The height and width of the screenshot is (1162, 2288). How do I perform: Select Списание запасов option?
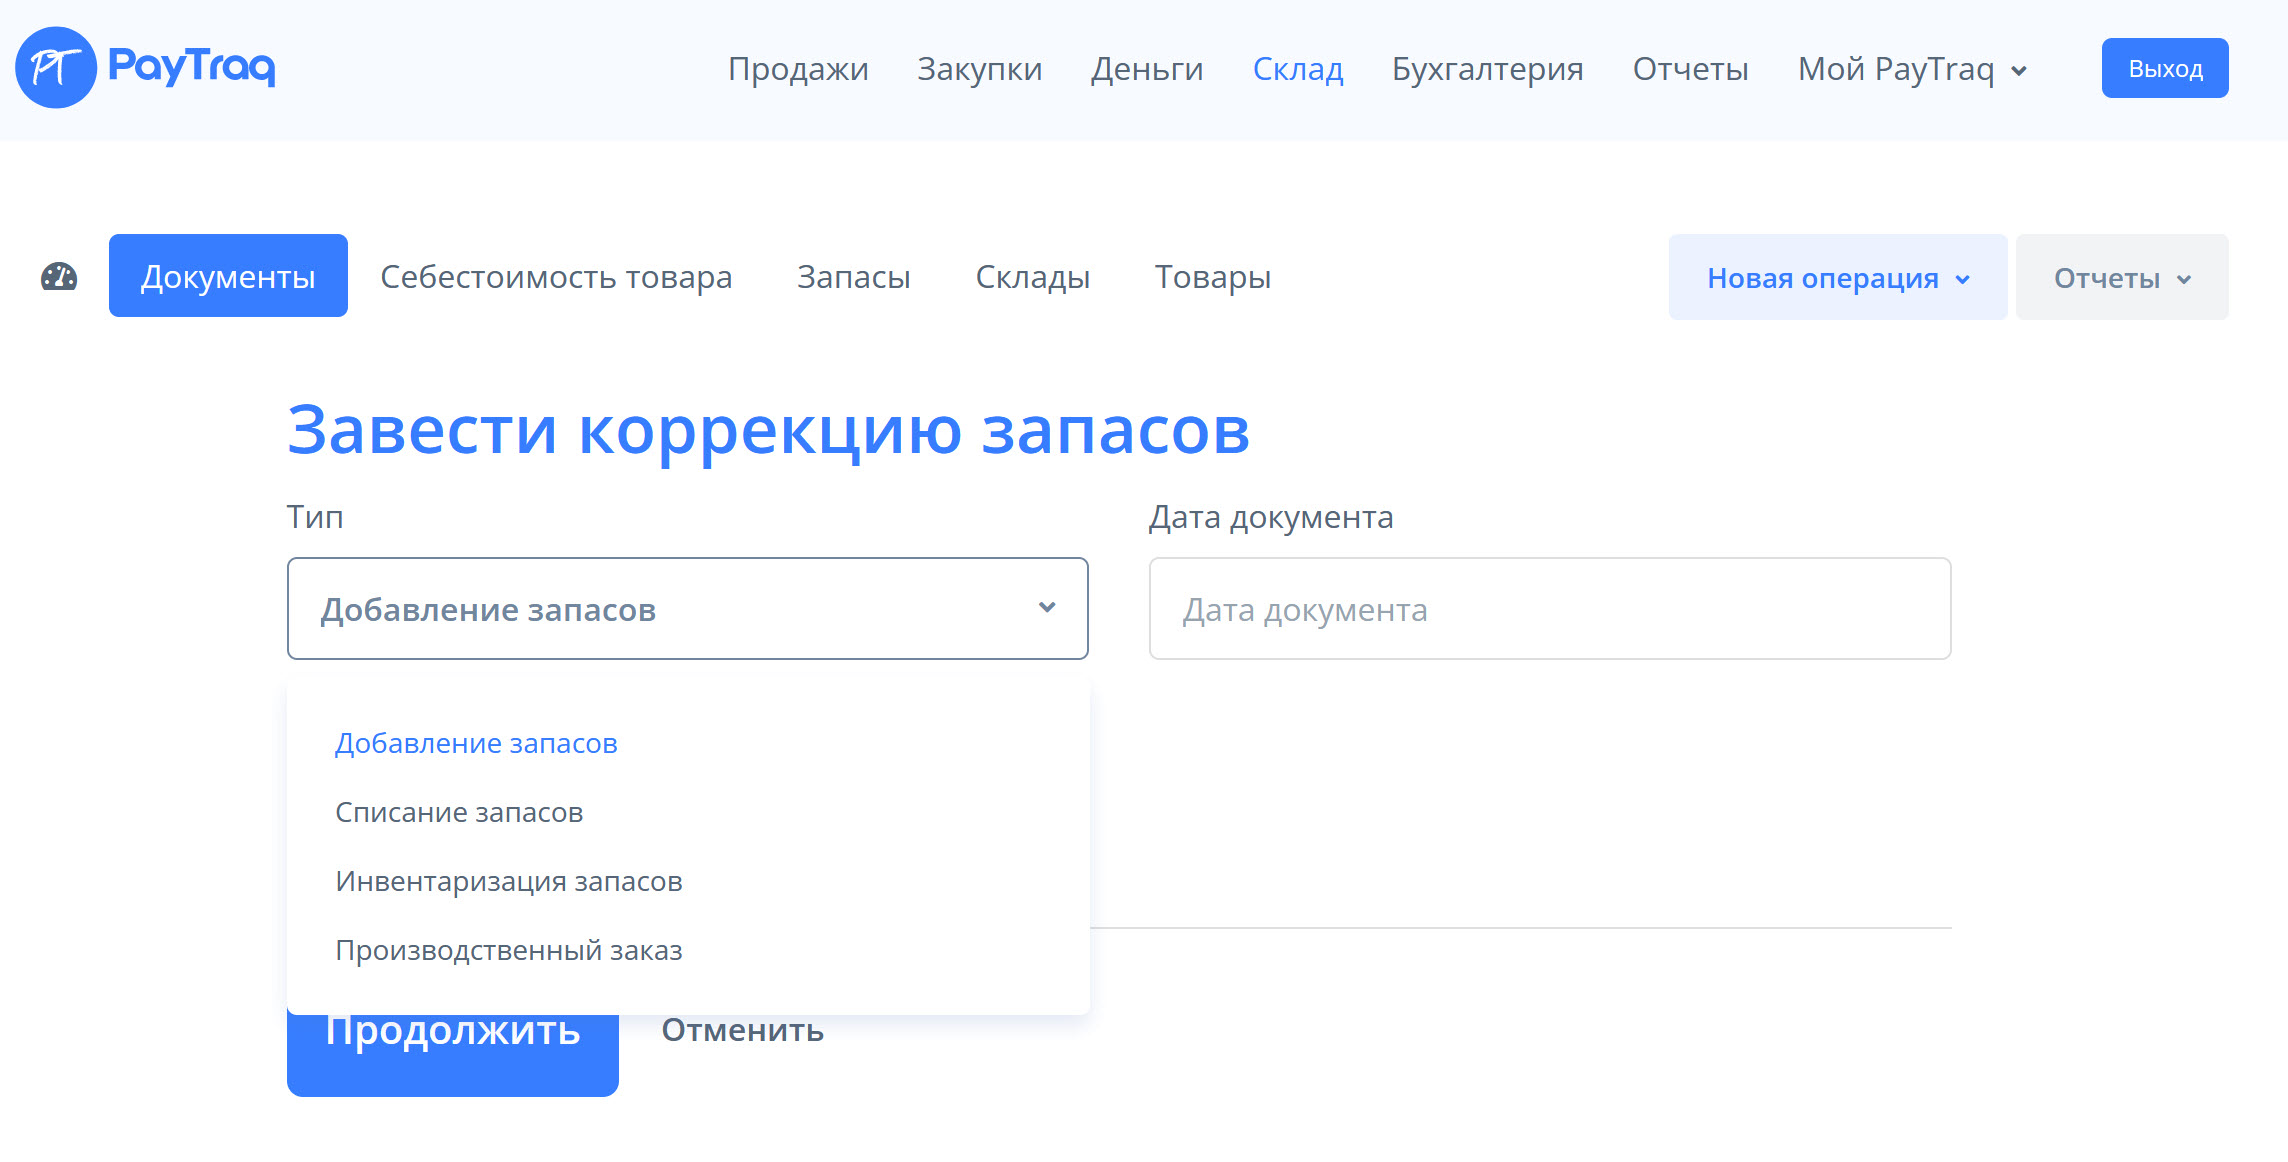pyautogui.click(x=459, y=812)
